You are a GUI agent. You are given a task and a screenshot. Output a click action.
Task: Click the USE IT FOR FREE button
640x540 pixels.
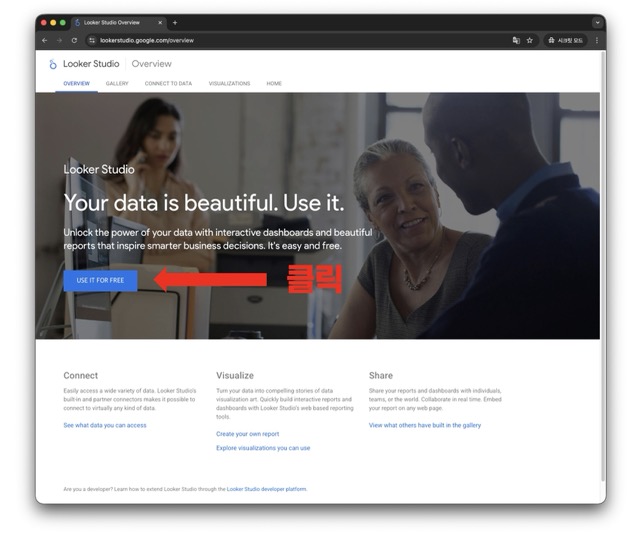coord(100,280)
